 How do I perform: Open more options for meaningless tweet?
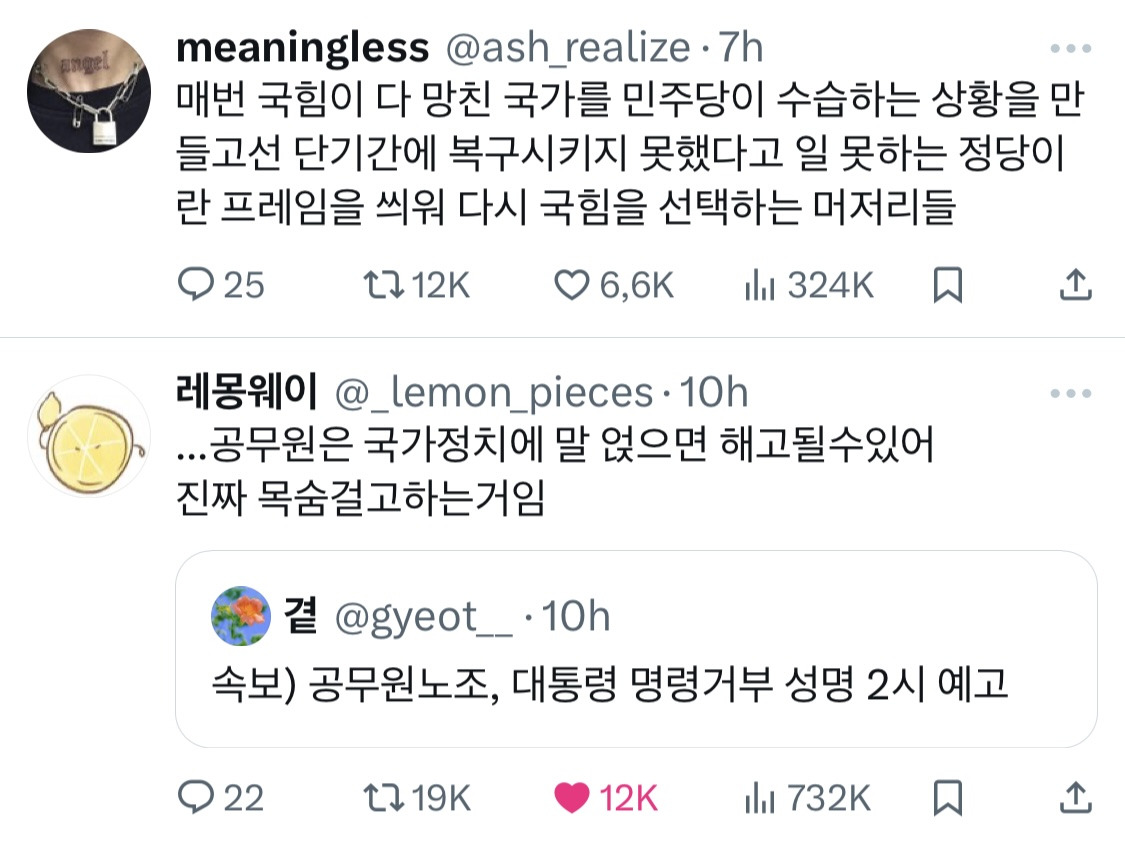[1071, 48]
